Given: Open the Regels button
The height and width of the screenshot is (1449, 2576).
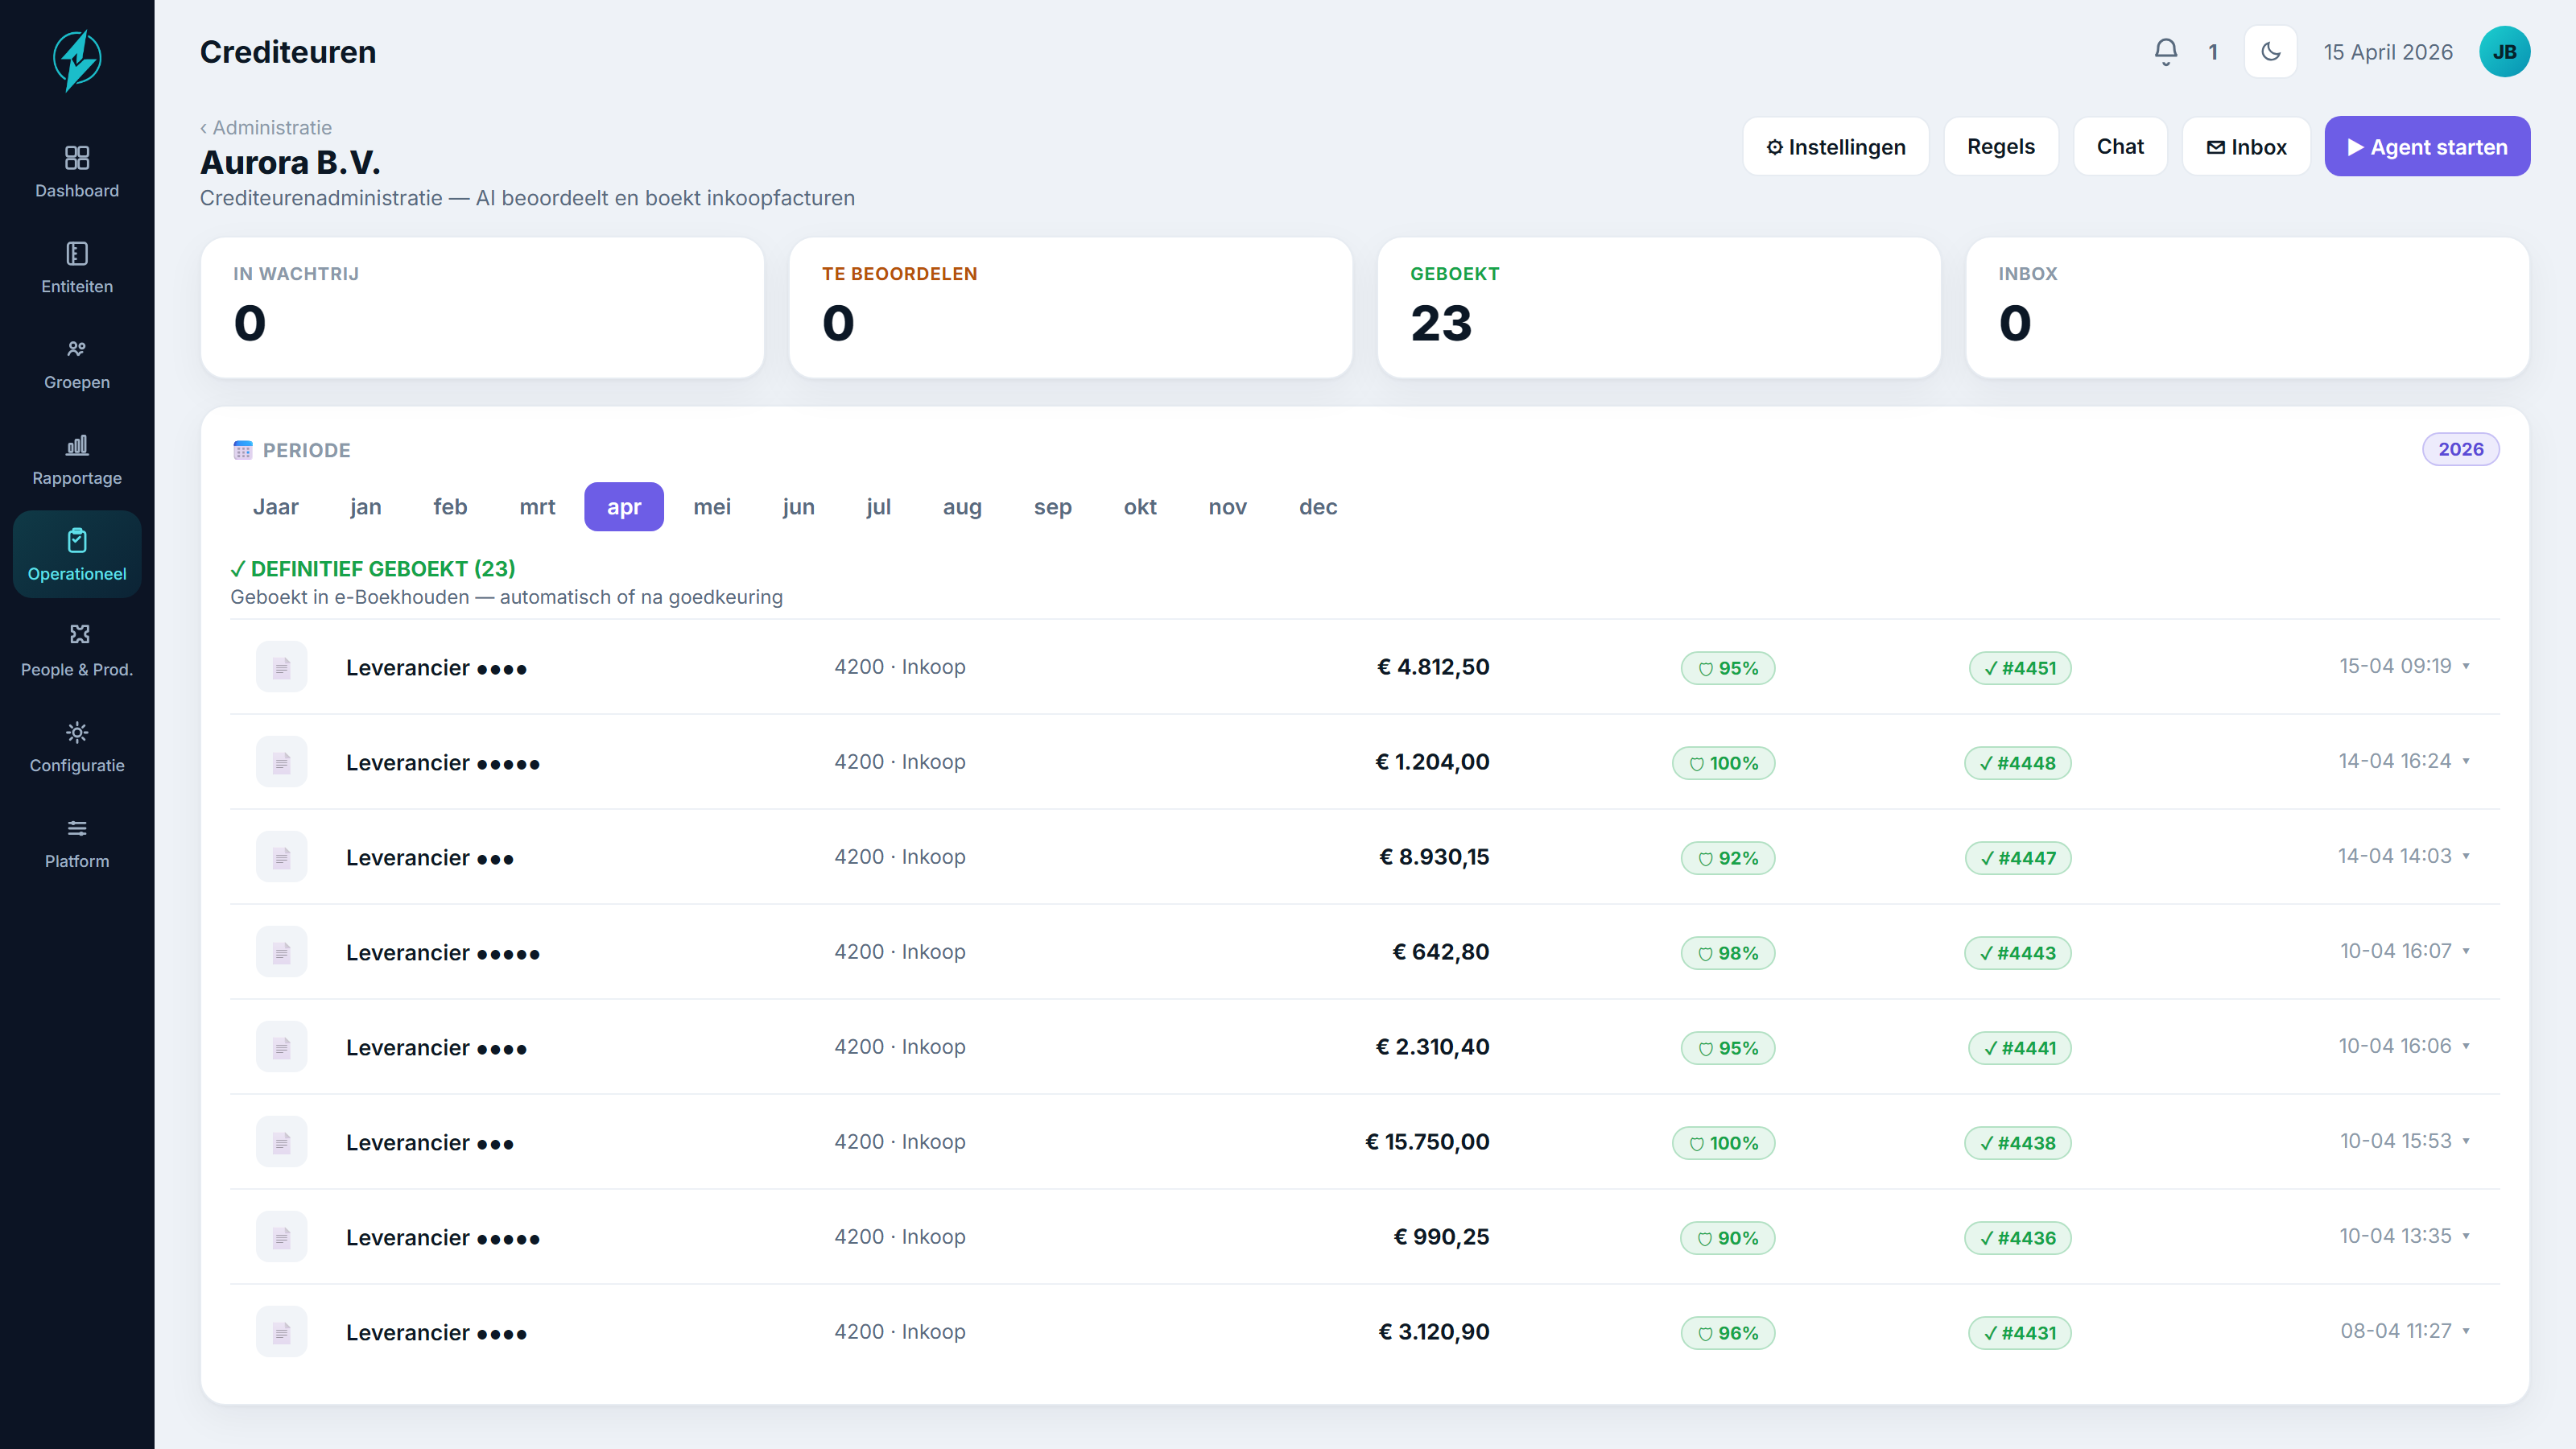Looking at the screenshot, I should tap(2001, 147).
